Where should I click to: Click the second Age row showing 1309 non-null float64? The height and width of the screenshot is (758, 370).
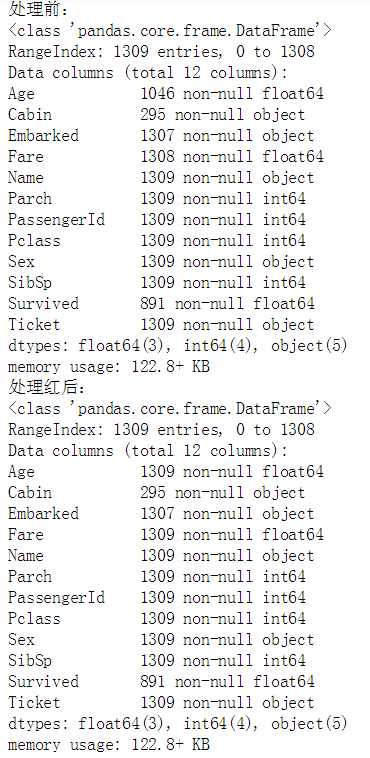point(166,471)
